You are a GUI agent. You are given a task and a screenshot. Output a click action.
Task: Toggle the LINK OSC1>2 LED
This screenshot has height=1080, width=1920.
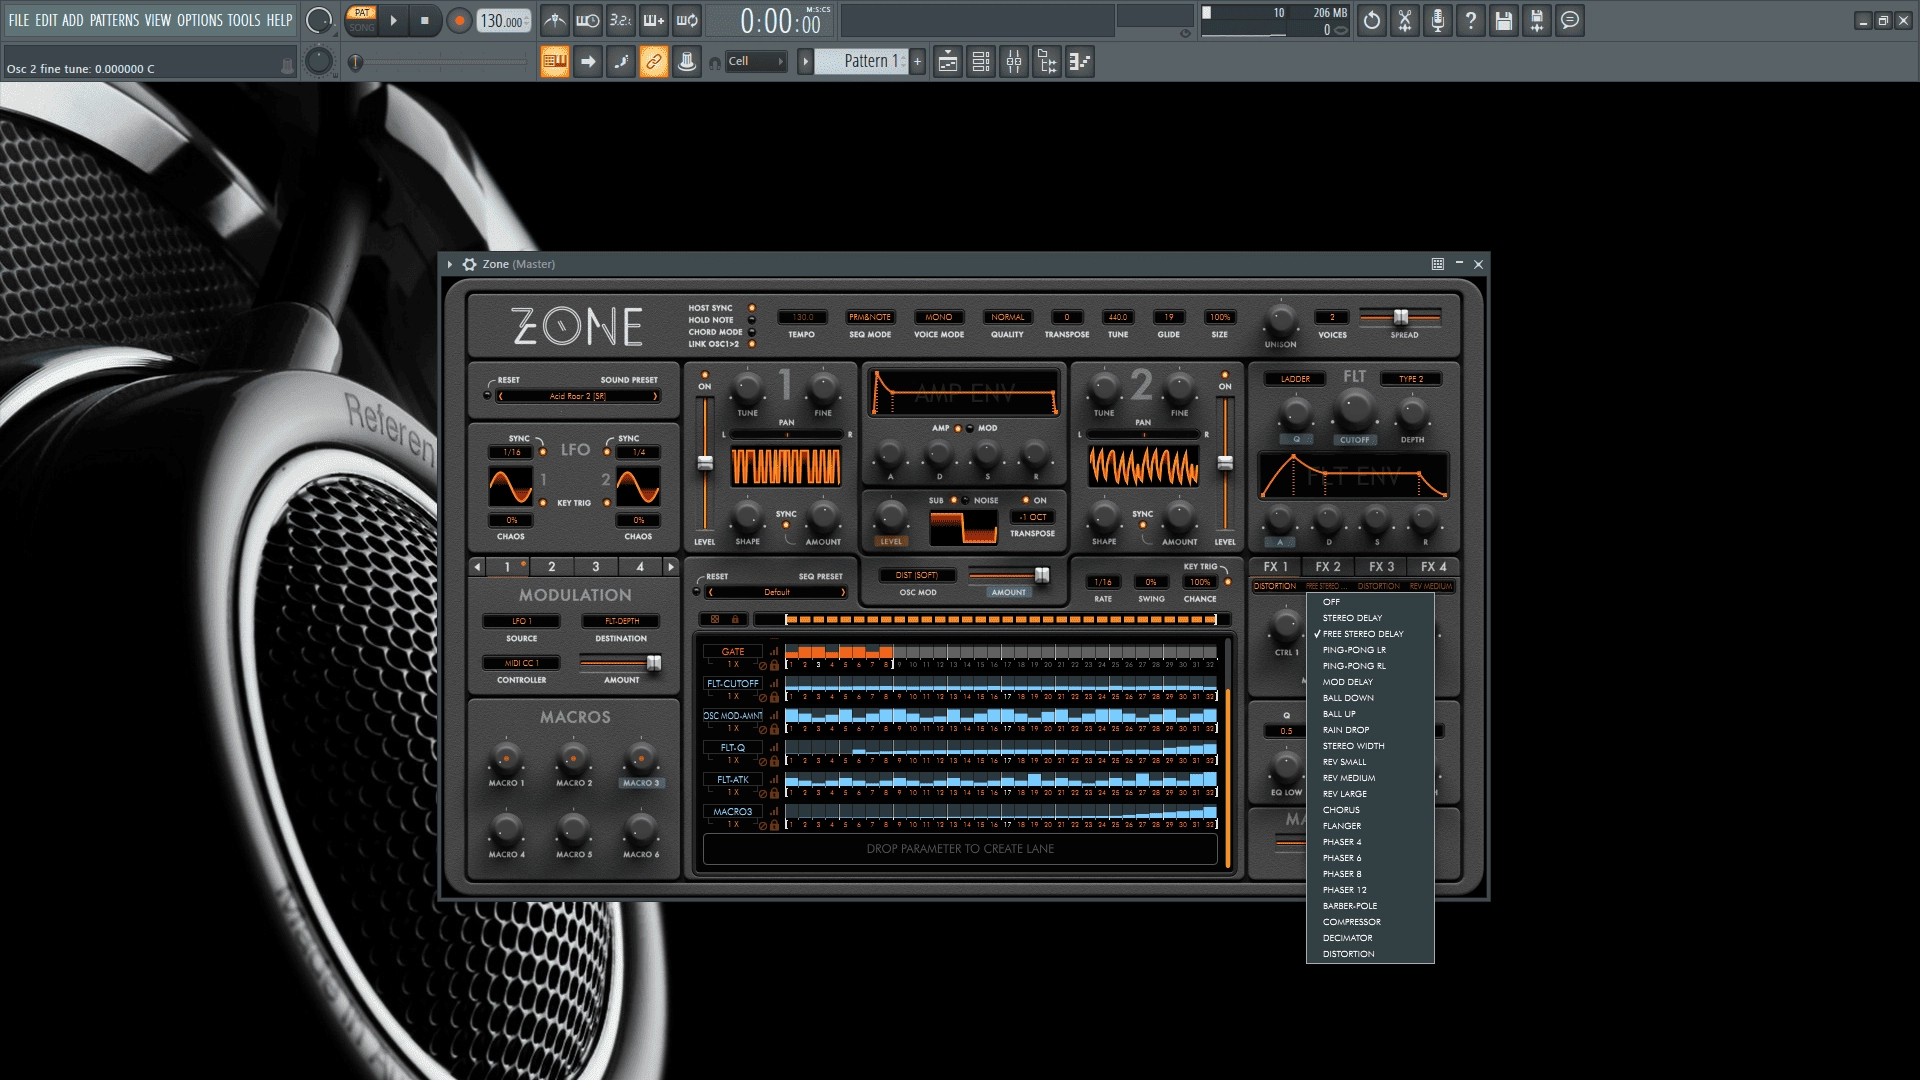[752, 344]
